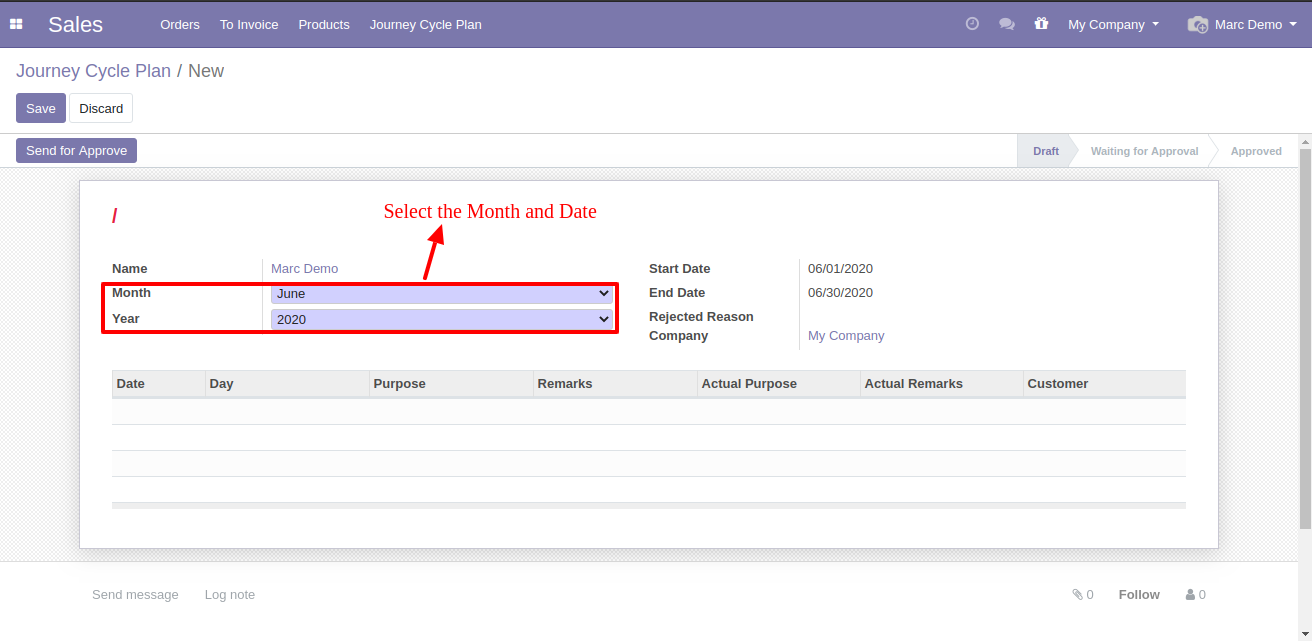This screenshot has width=1312, height=641.
Task: Save the new journey cycle plan
Action: point(41,108)
